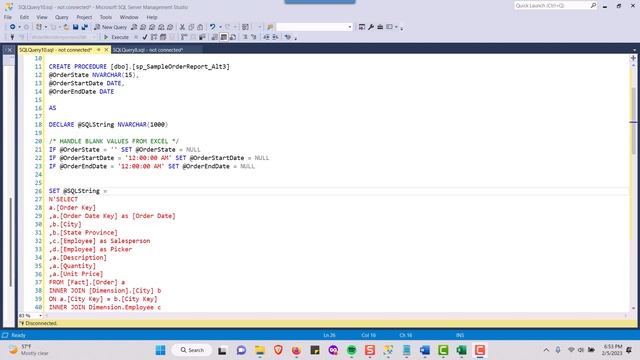The image size is (640, 360).
Task: Click the 'DECLARE @SQLString NVARCHAR(1000)' line
Action: pyautogui.click(x=108, y=124)
